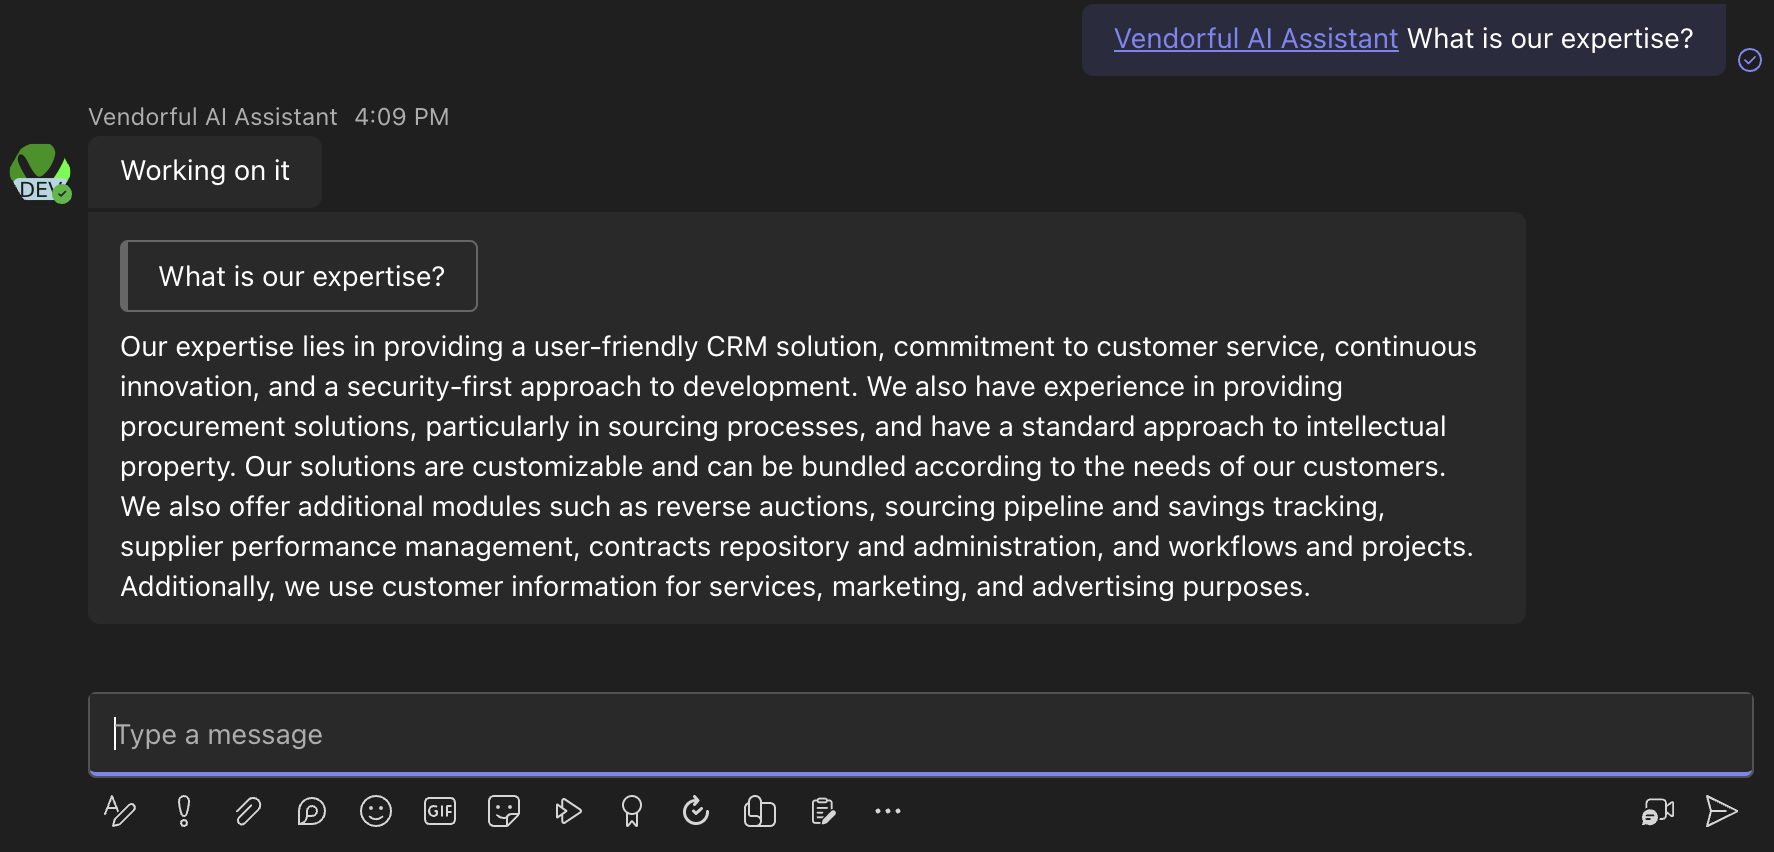Screen dimensions: 1774x852
Task: Open the GIF picker
Action: click(440, 811)
